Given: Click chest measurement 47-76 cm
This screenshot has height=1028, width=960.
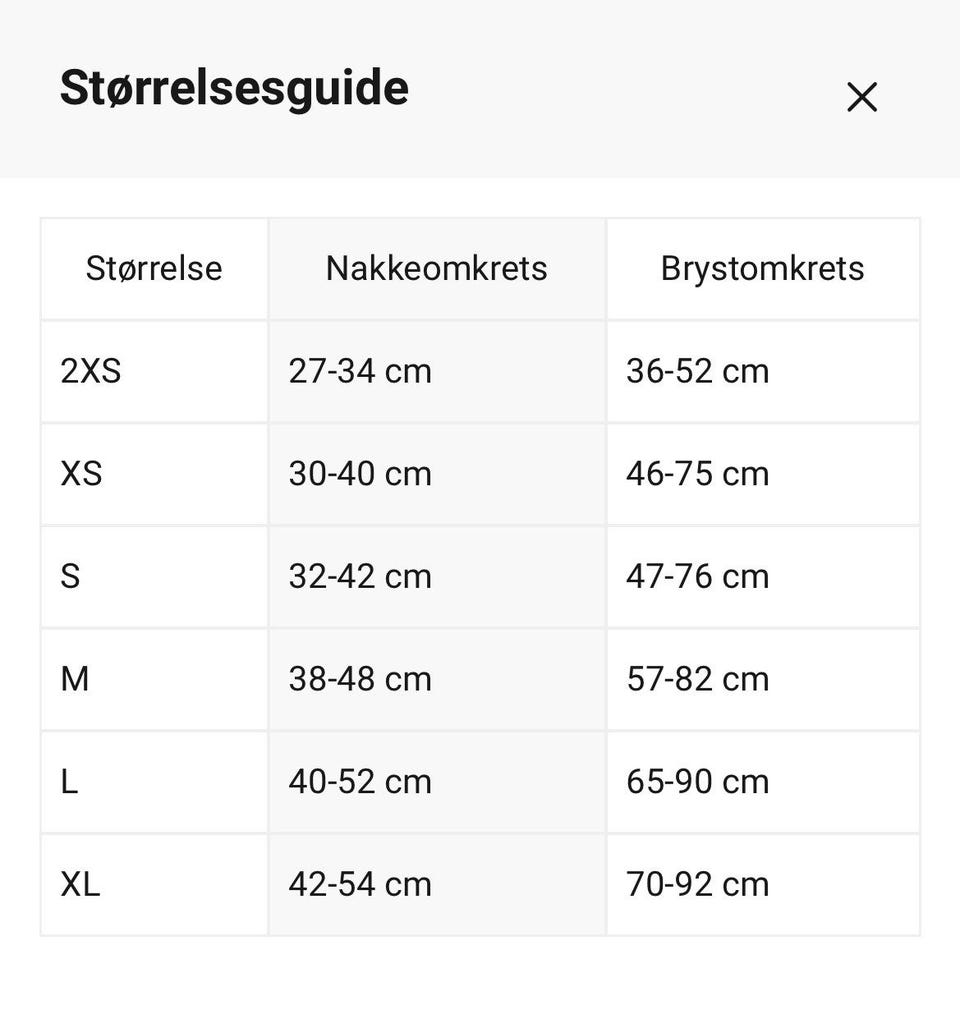Looking at the screenshot, I should tap(697, 576).
